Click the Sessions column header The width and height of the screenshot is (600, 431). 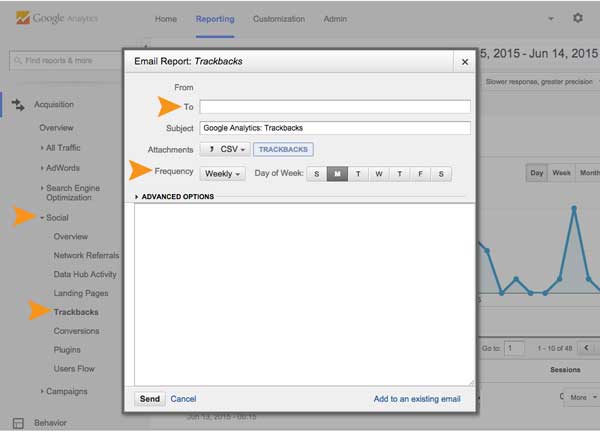565,370
